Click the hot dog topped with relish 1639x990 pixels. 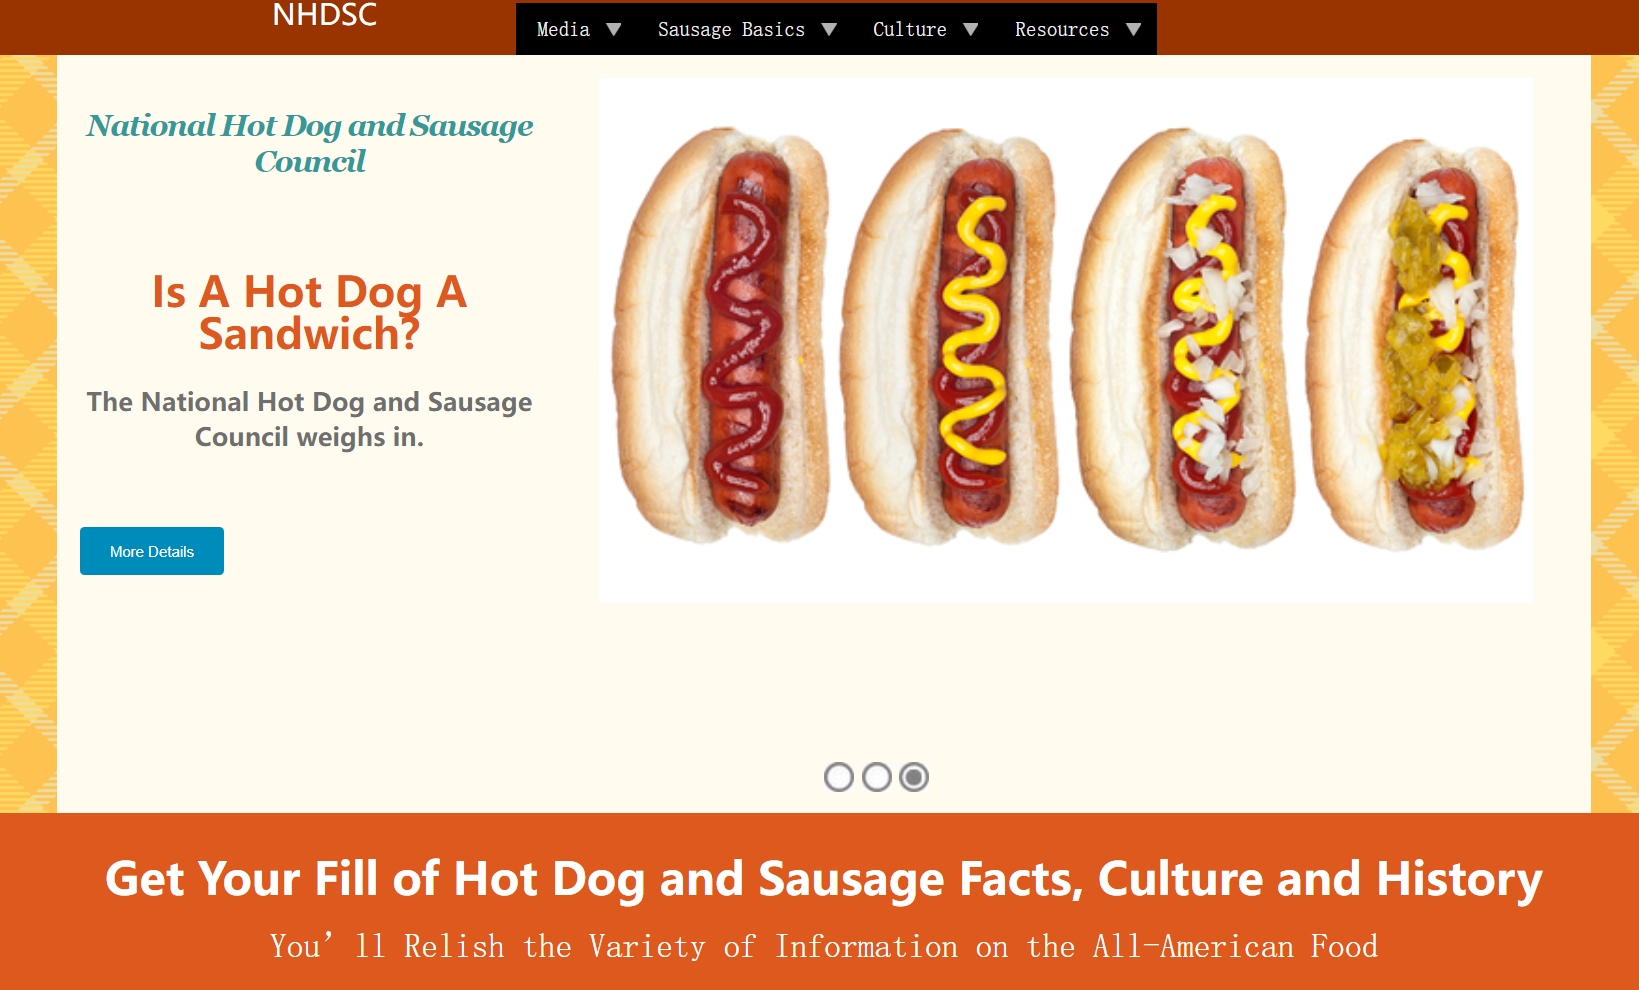pos(1416,343)
